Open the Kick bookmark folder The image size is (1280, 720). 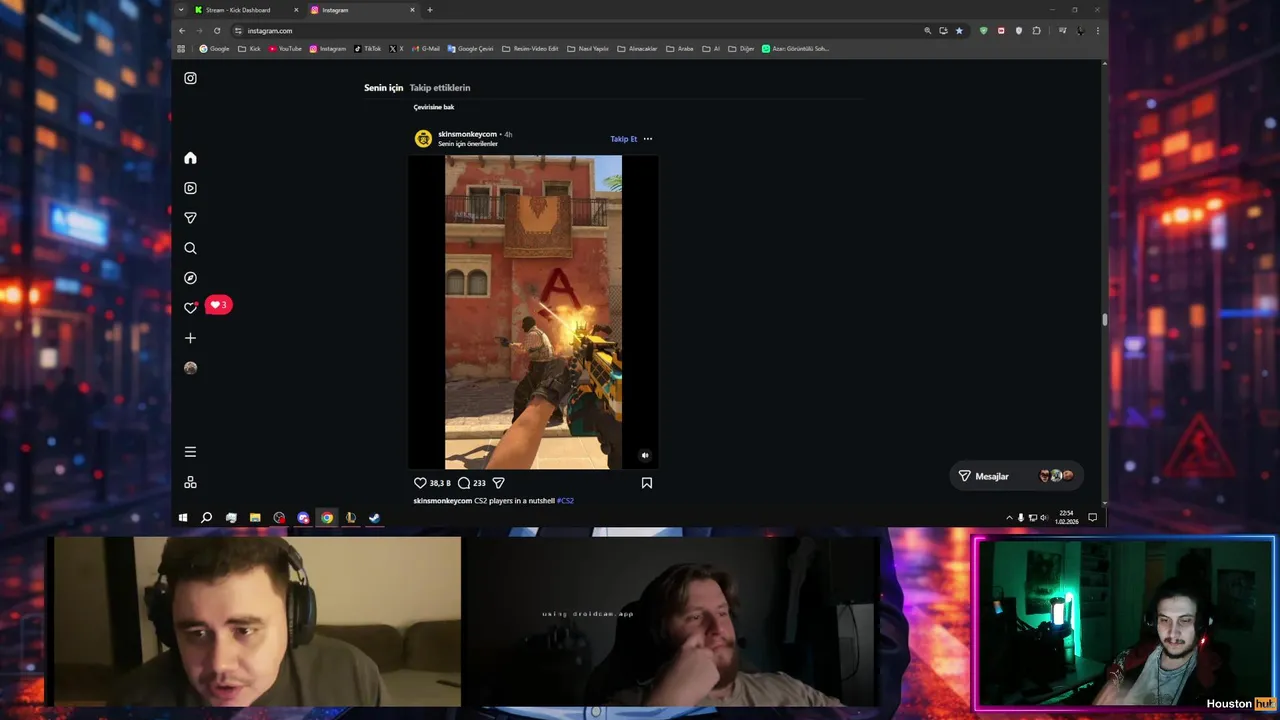pyautogui.click(x=249, y=48)
